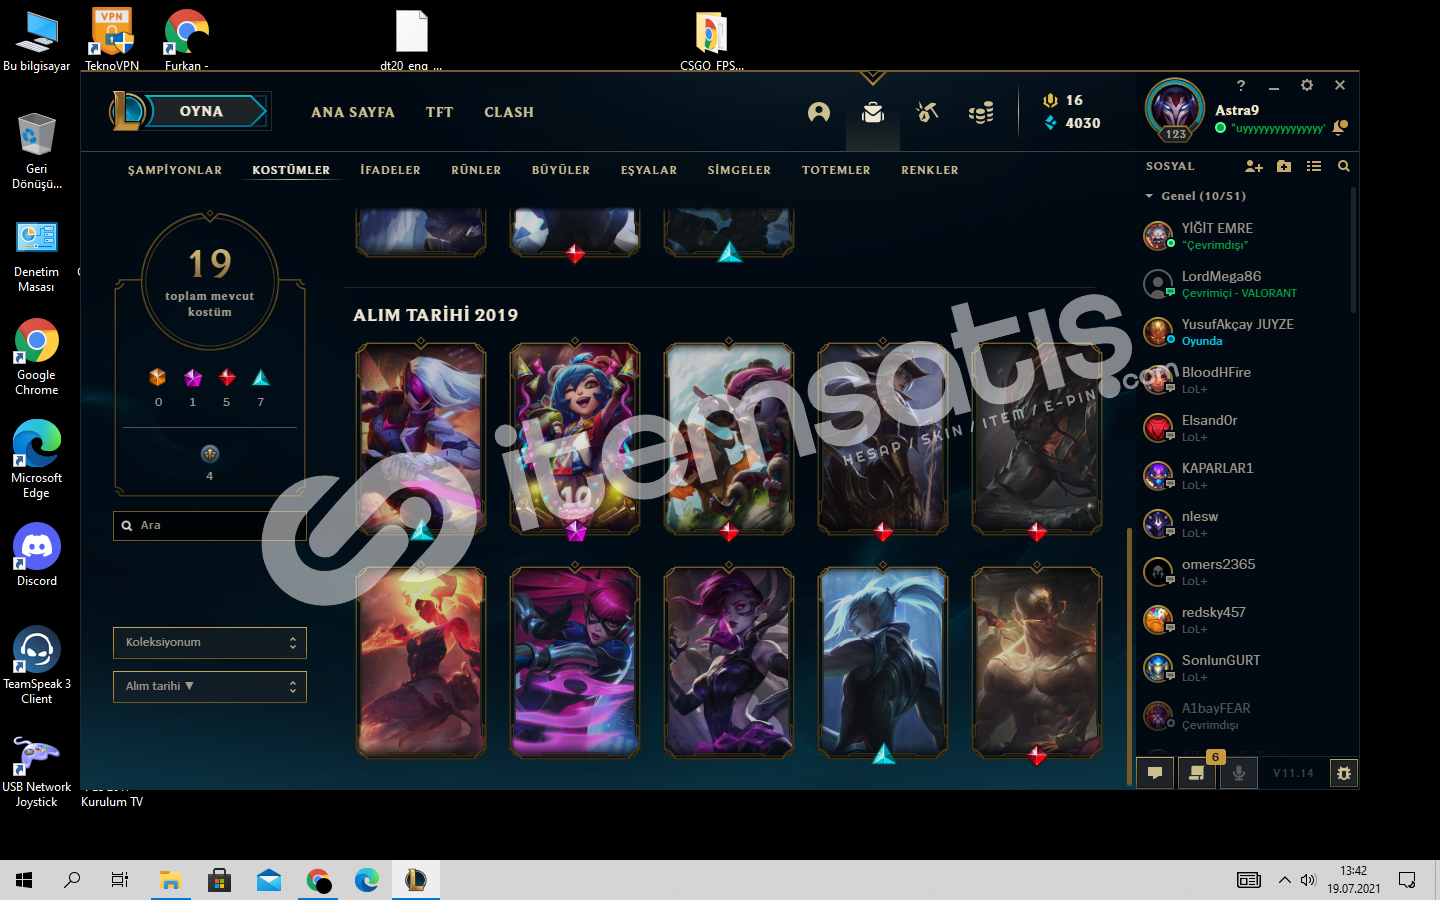Open the store coins icon
The width and height of the screenshot is (1440, 900).
click(x=981, y=112)
